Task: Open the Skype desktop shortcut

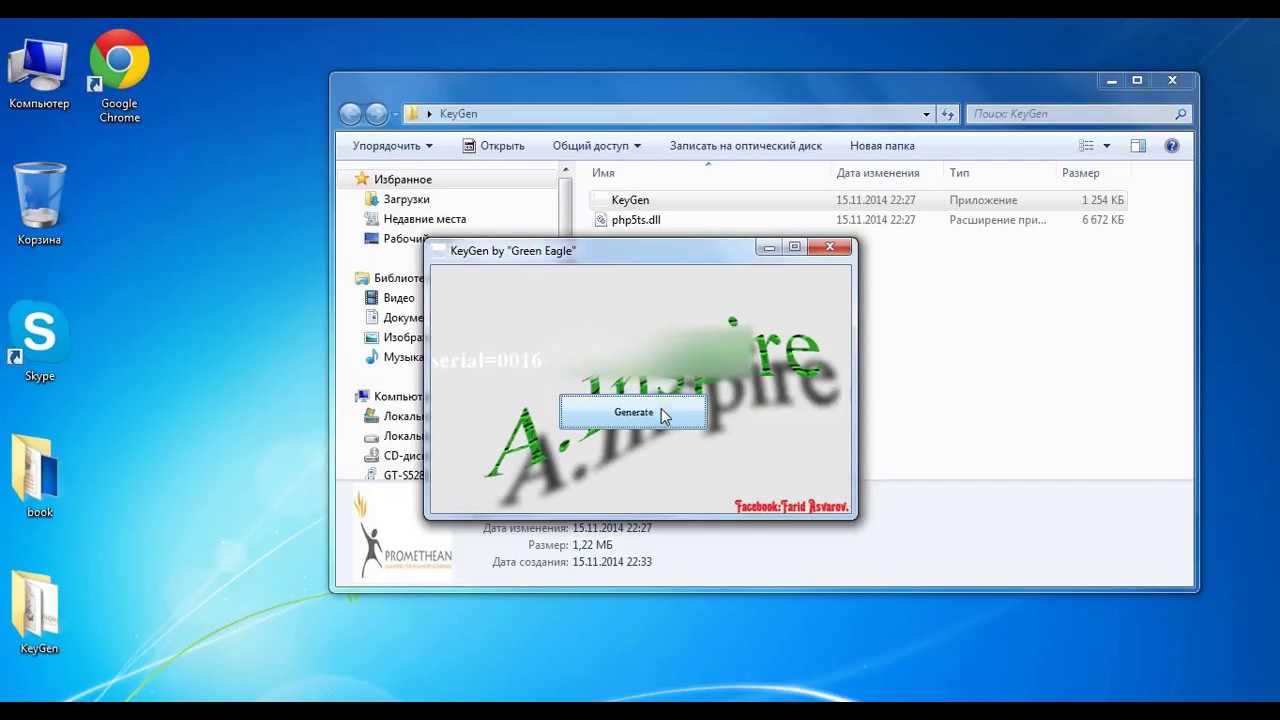Action: point(39,341)
